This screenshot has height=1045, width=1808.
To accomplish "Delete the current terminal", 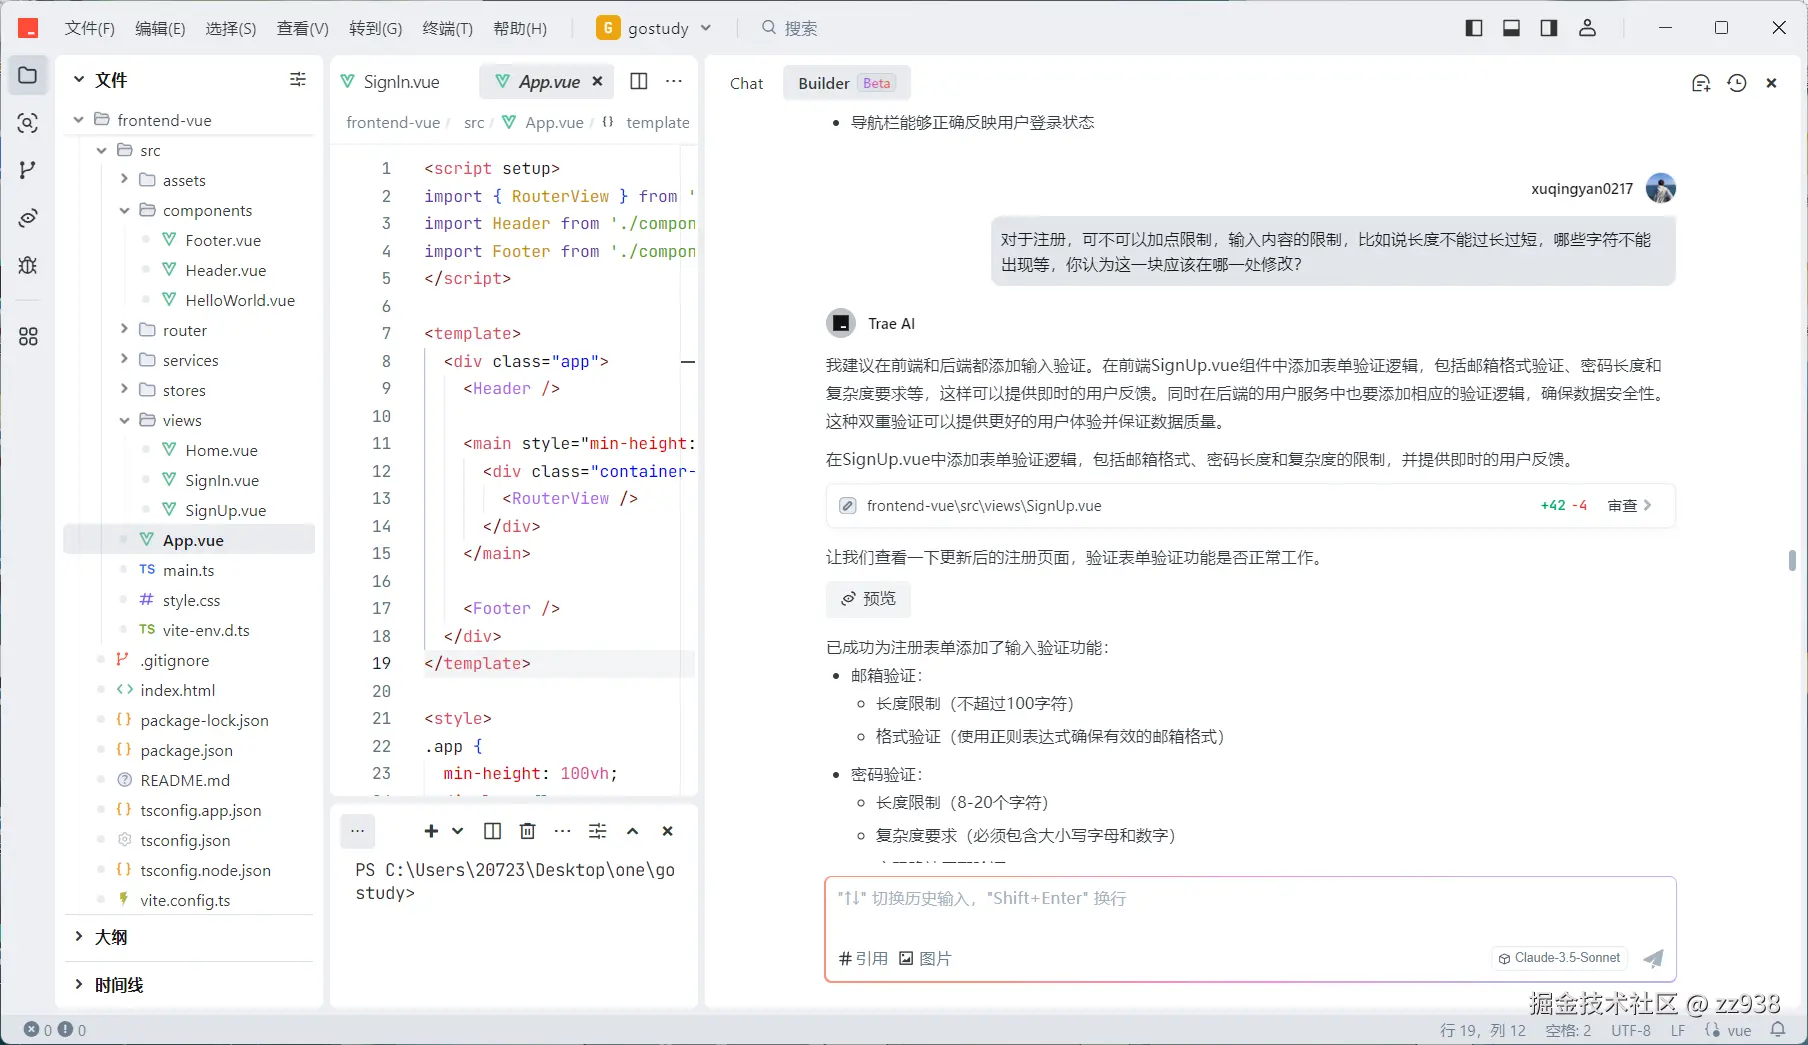I will point(528,831).
